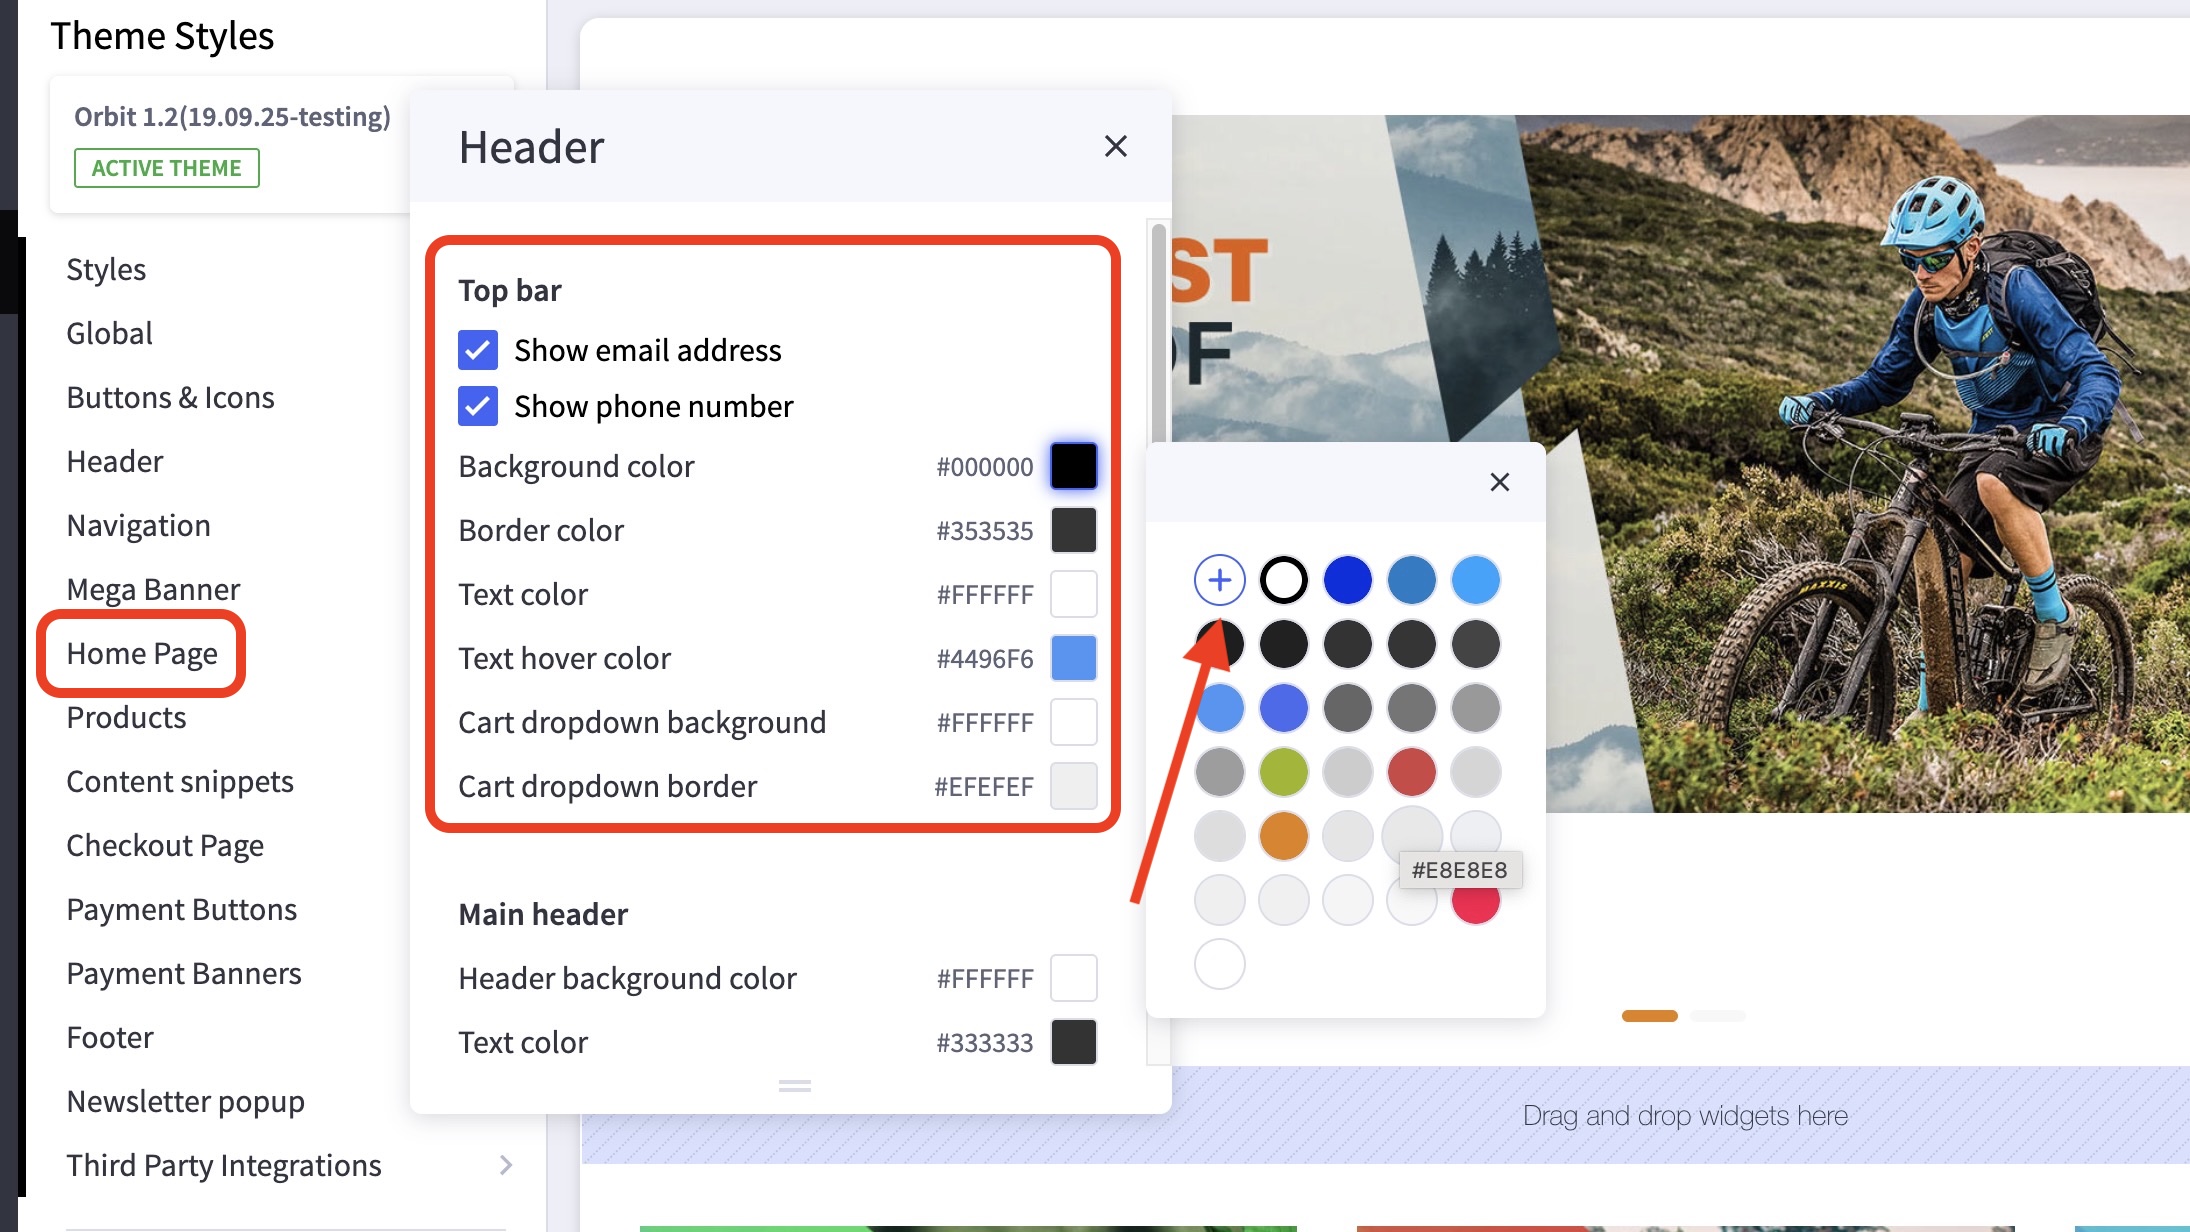This screenshot has width=2190, height=1232.
Task: Open Cart dropdown border color swatch
Action: point(1073,786)
